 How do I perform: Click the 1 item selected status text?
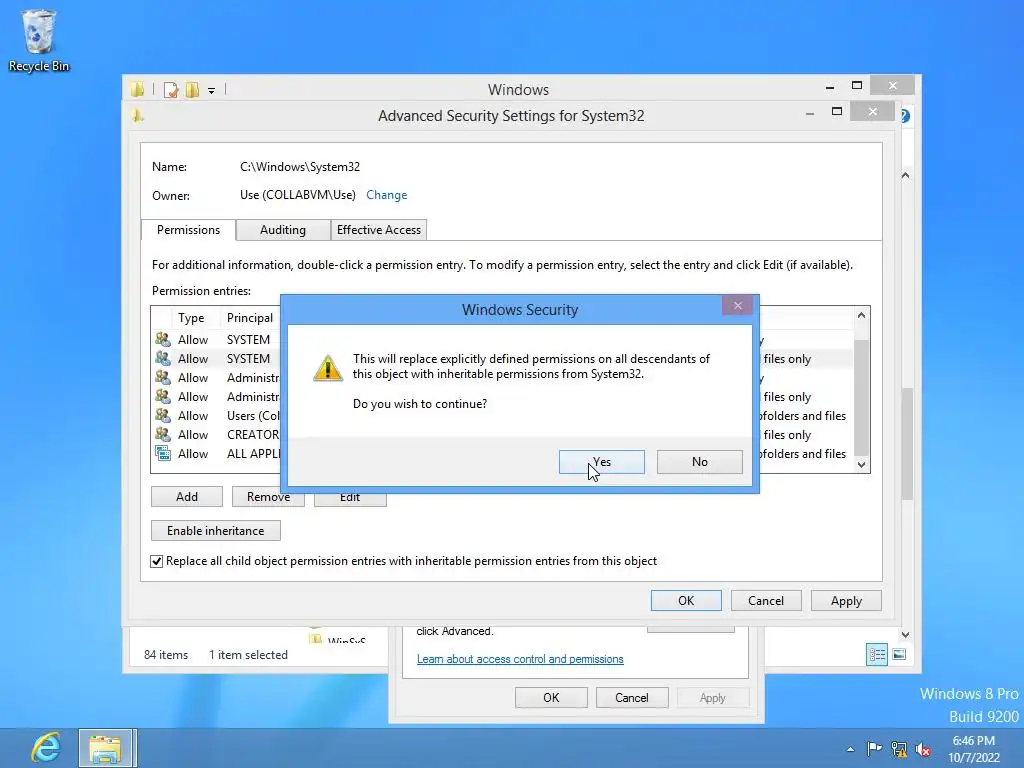click(248, 654)
